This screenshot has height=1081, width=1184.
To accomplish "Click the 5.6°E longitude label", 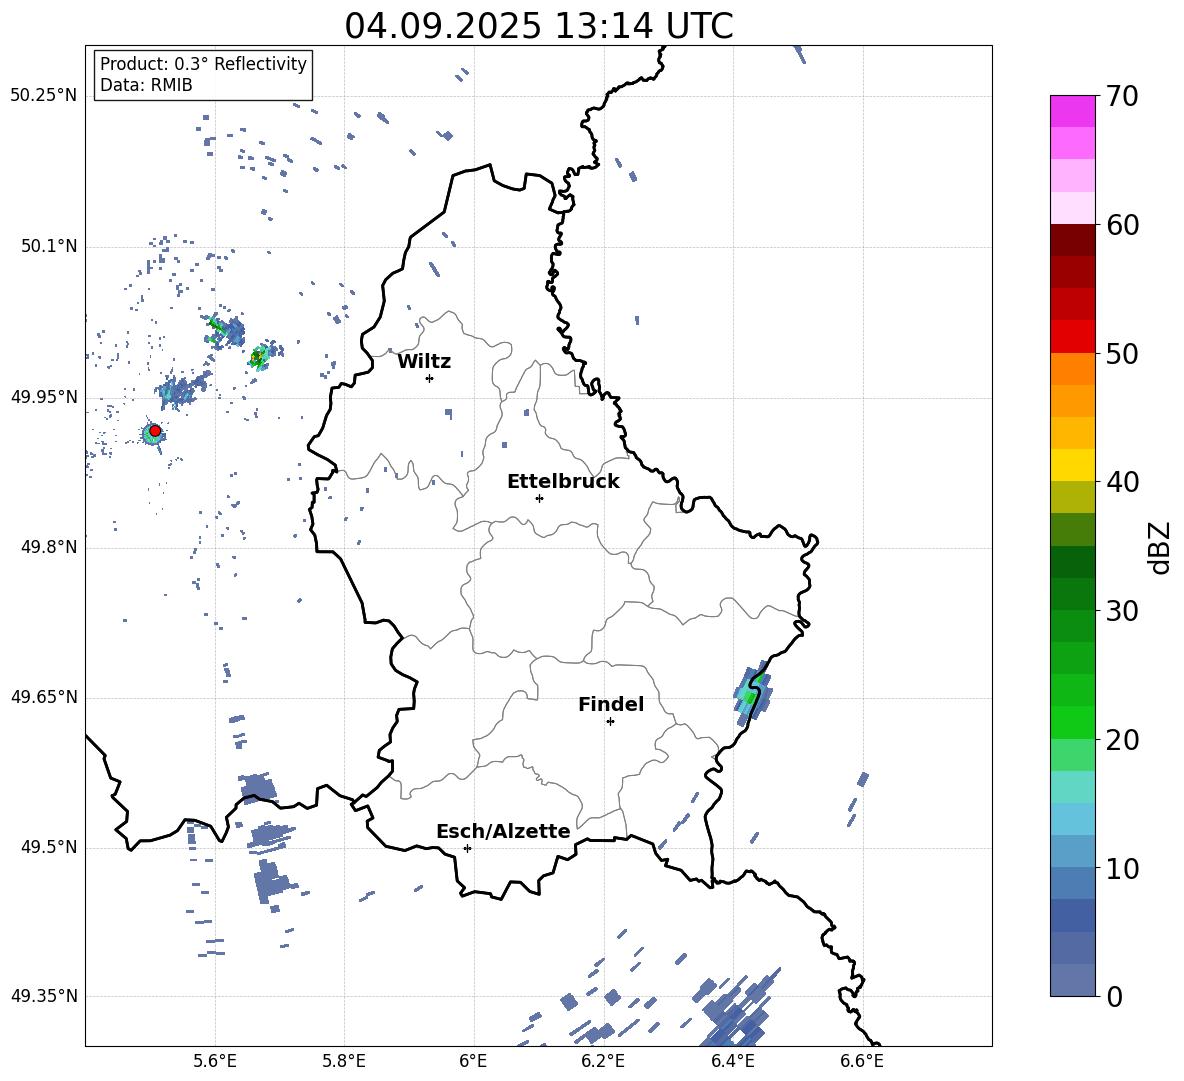I will [214, 1062].
